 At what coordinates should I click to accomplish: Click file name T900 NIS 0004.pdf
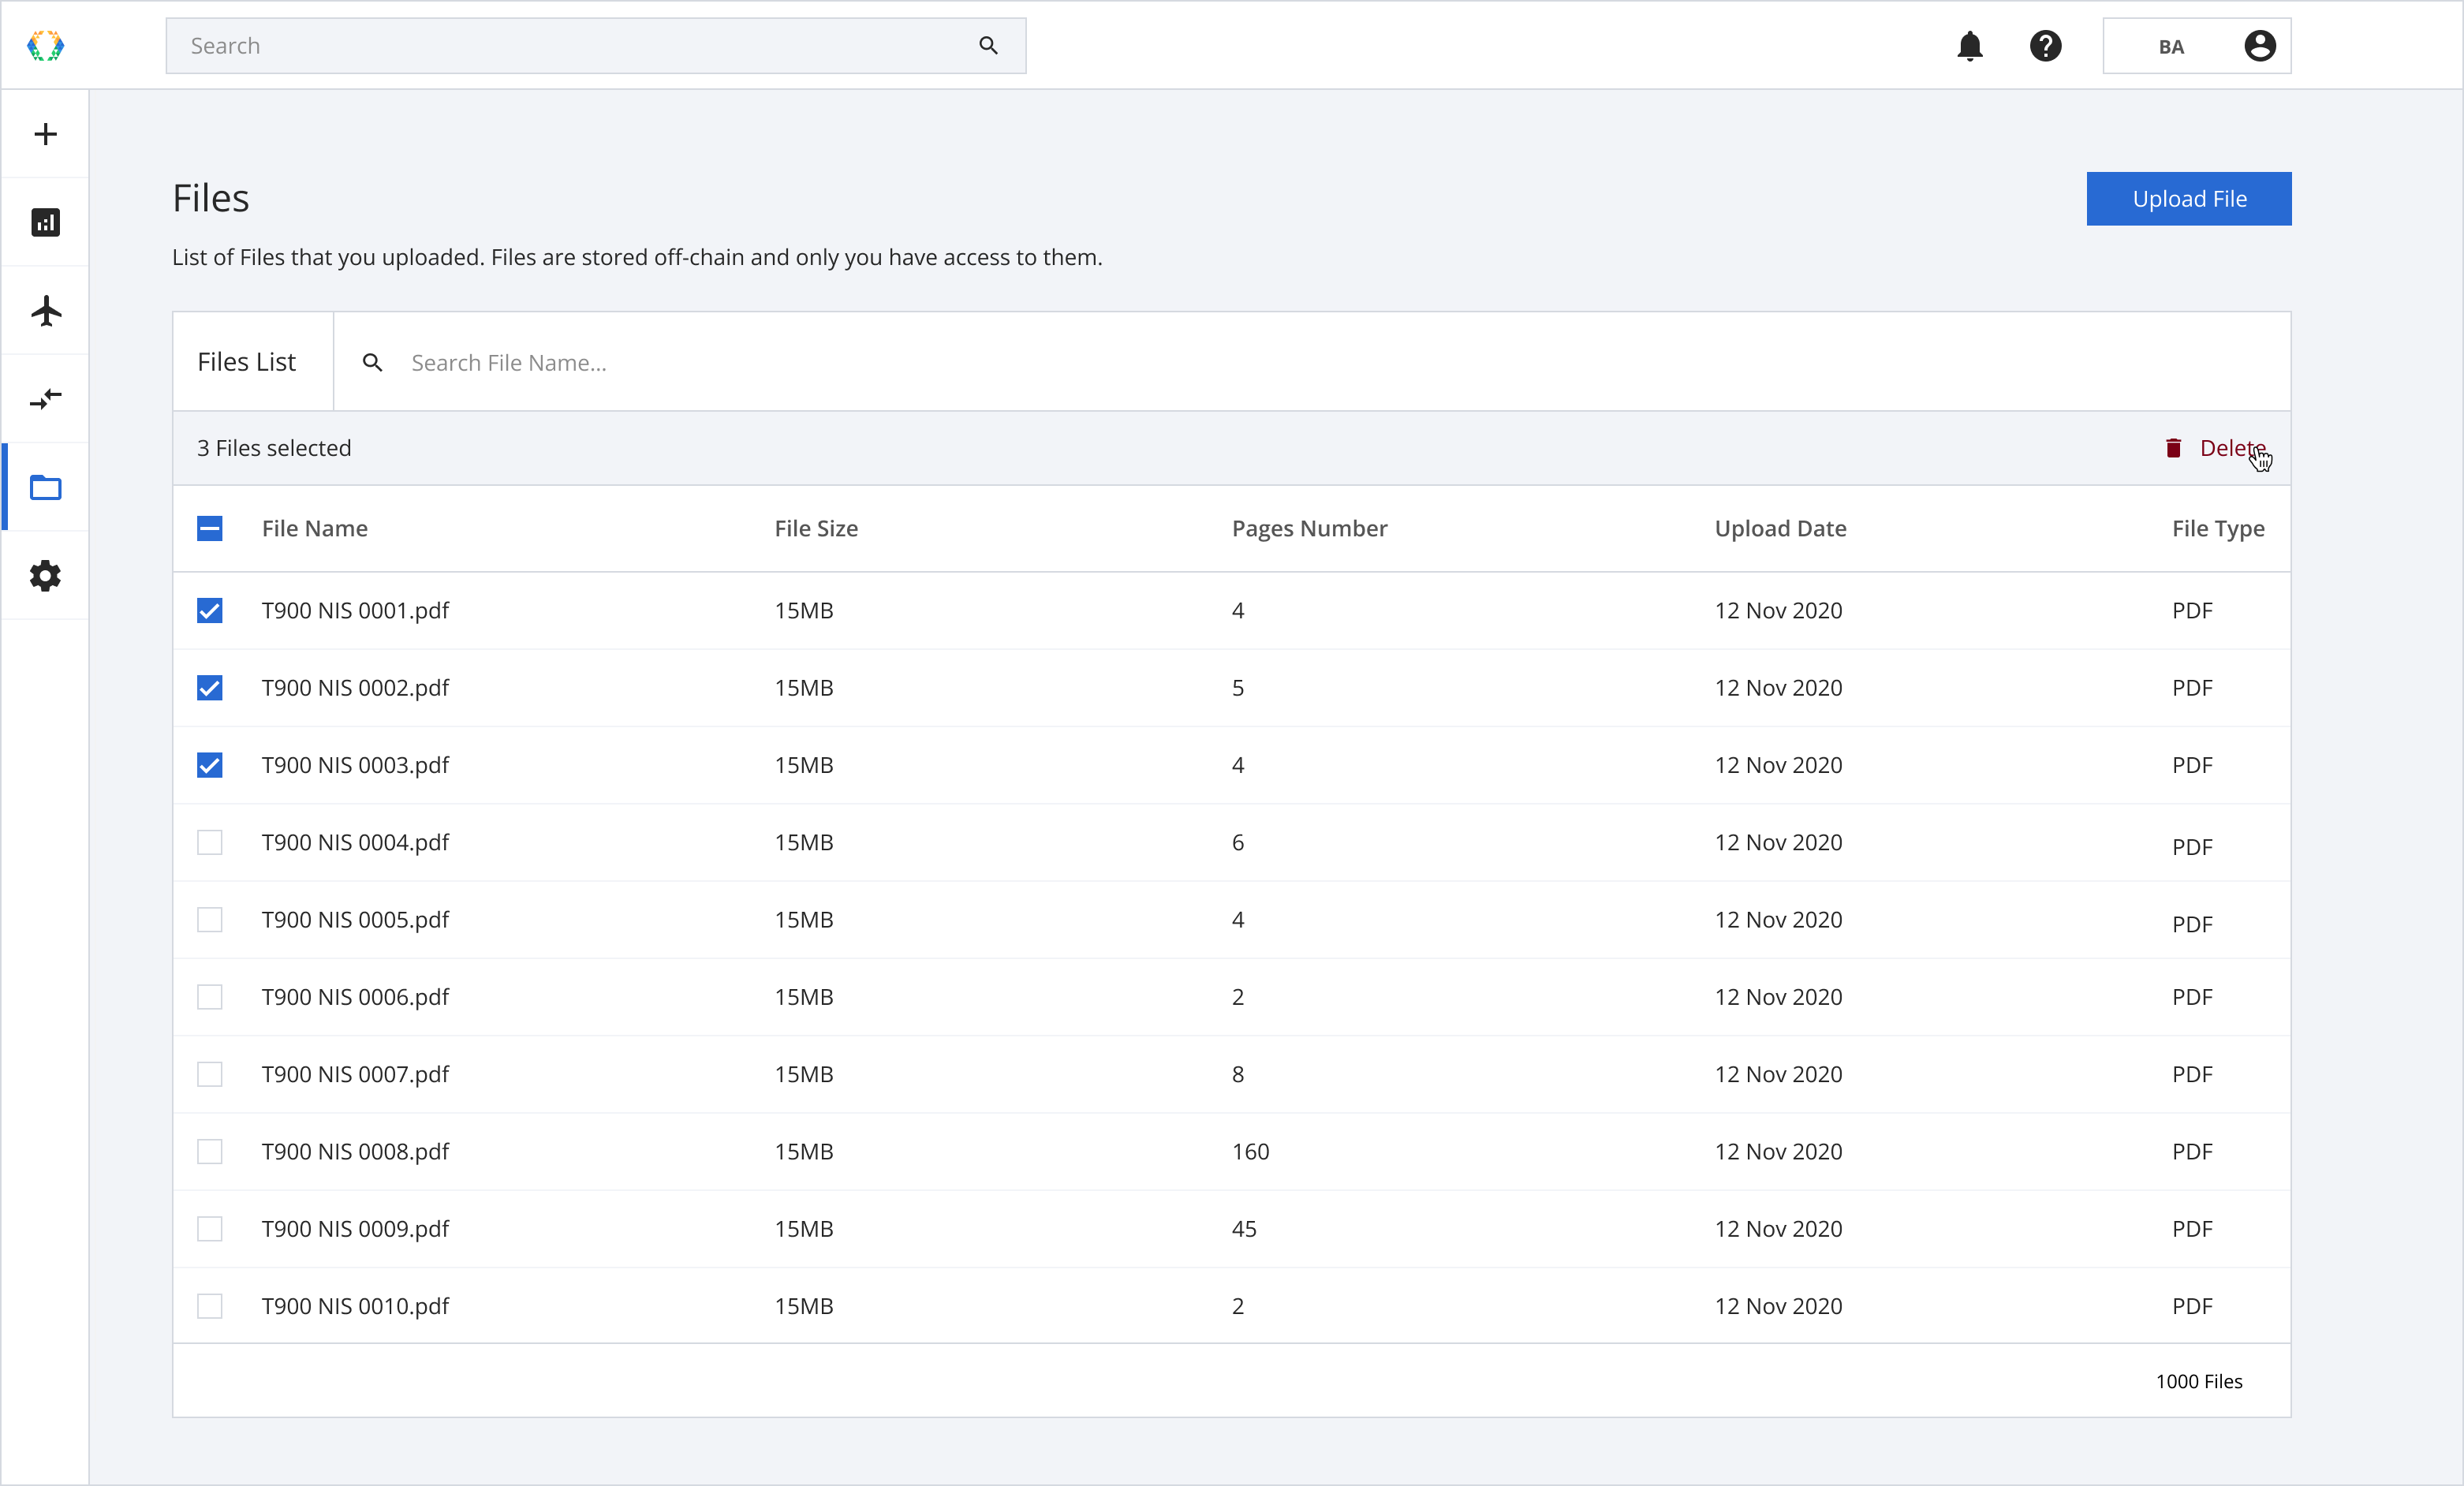(x=355, y=843)
